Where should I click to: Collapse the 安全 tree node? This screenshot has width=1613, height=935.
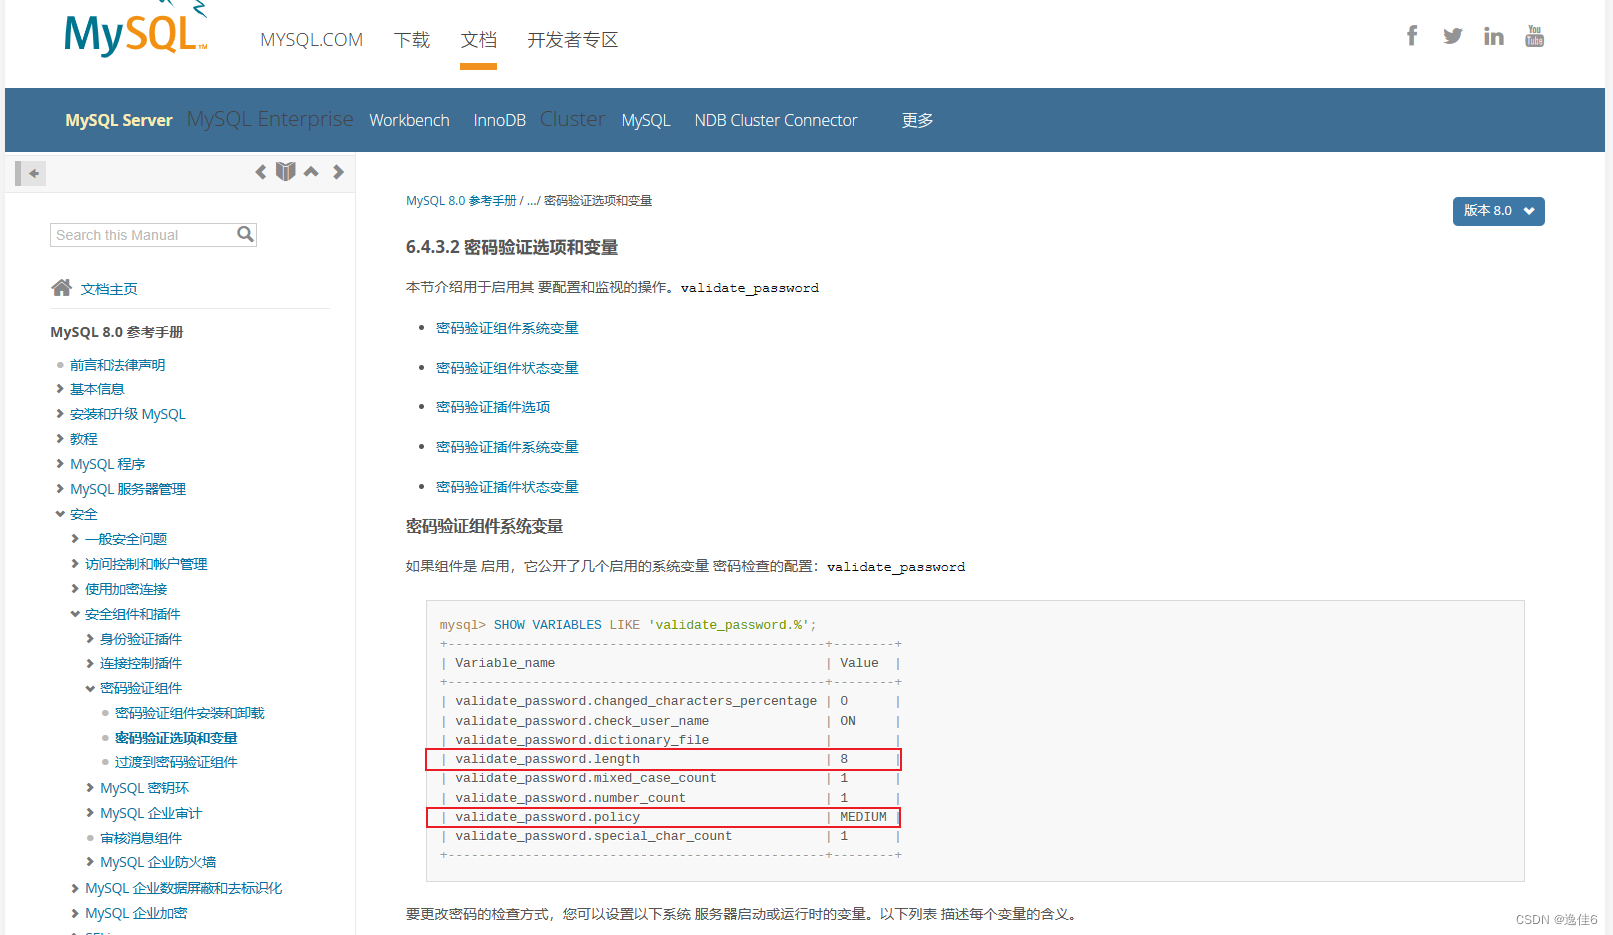point(60,514)
